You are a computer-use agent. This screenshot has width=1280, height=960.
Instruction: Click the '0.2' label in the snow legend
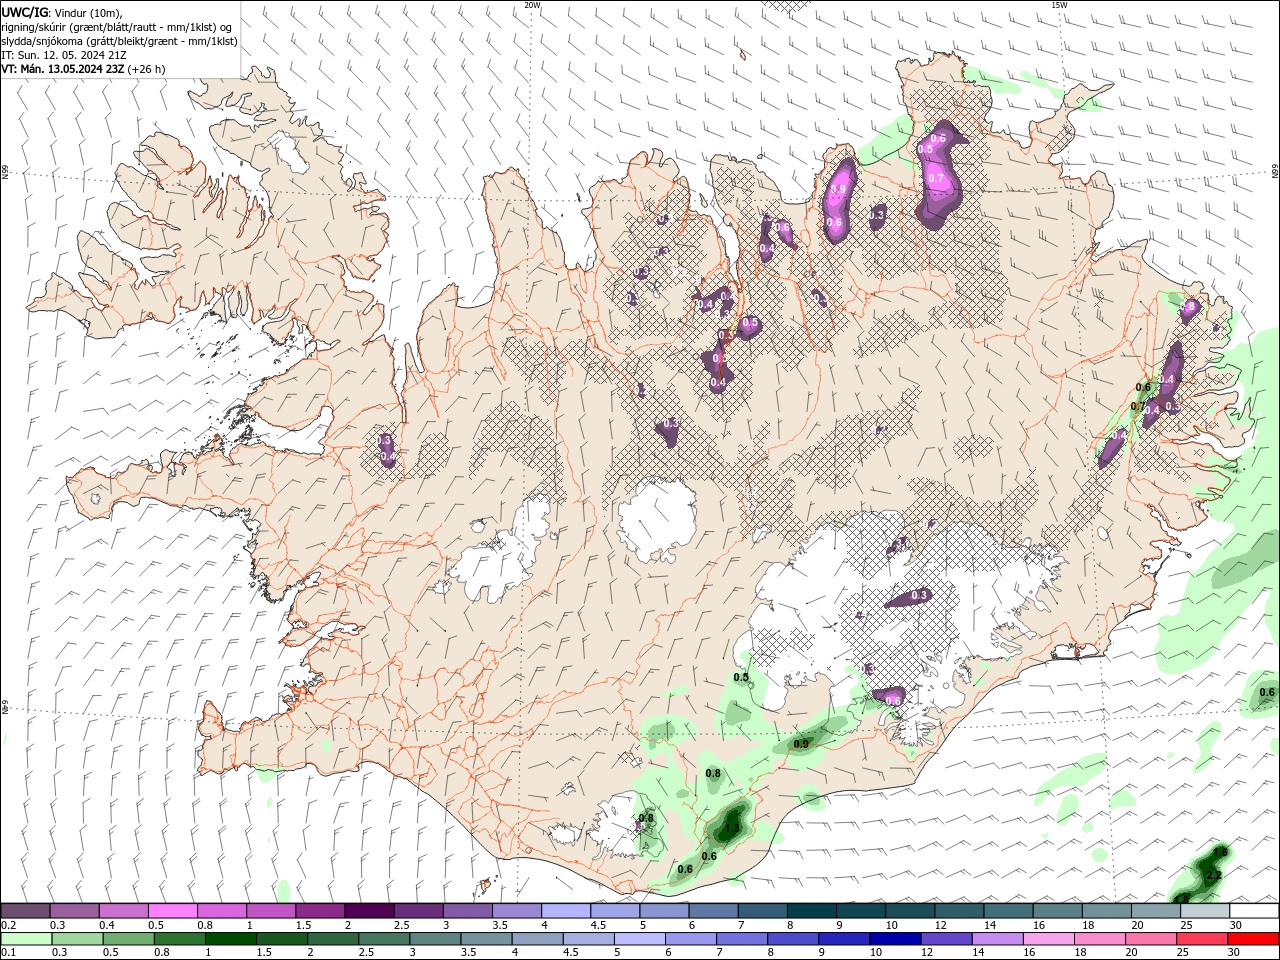coord(9,925)
